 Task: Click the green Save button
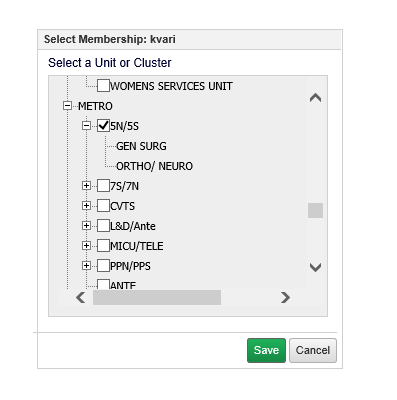pos(266,350)
